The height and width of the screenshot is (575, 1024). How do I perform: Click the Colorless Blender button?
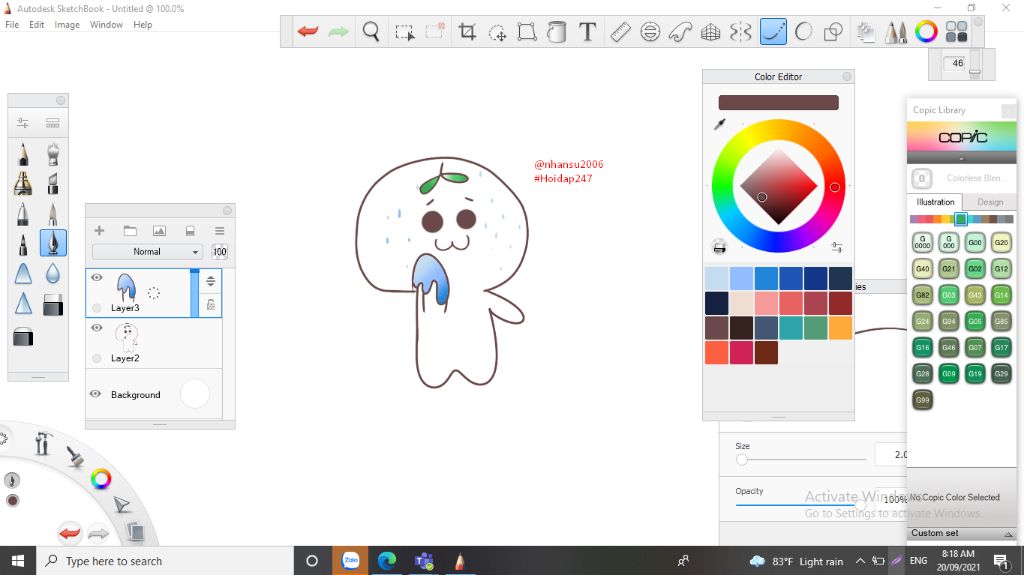point(921,178)
